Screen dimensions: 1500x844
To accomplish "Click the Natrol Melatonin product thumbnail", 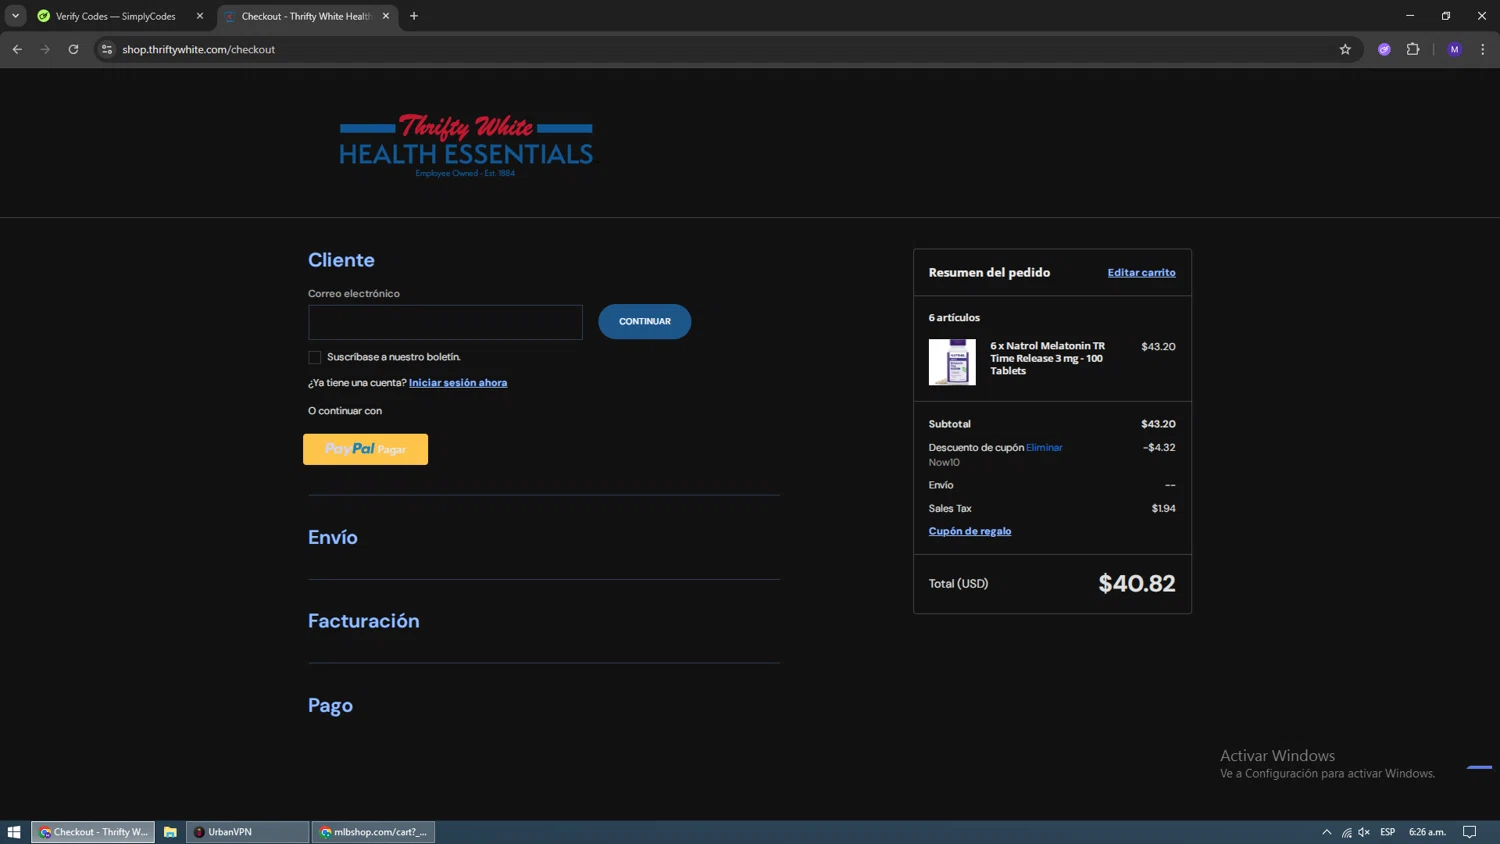I will click(952, 362).
